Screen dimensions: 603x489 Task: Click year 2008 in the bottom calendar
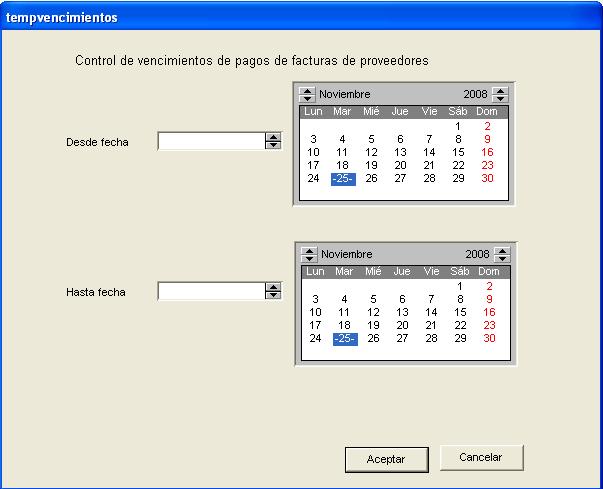tap(477, 254)
